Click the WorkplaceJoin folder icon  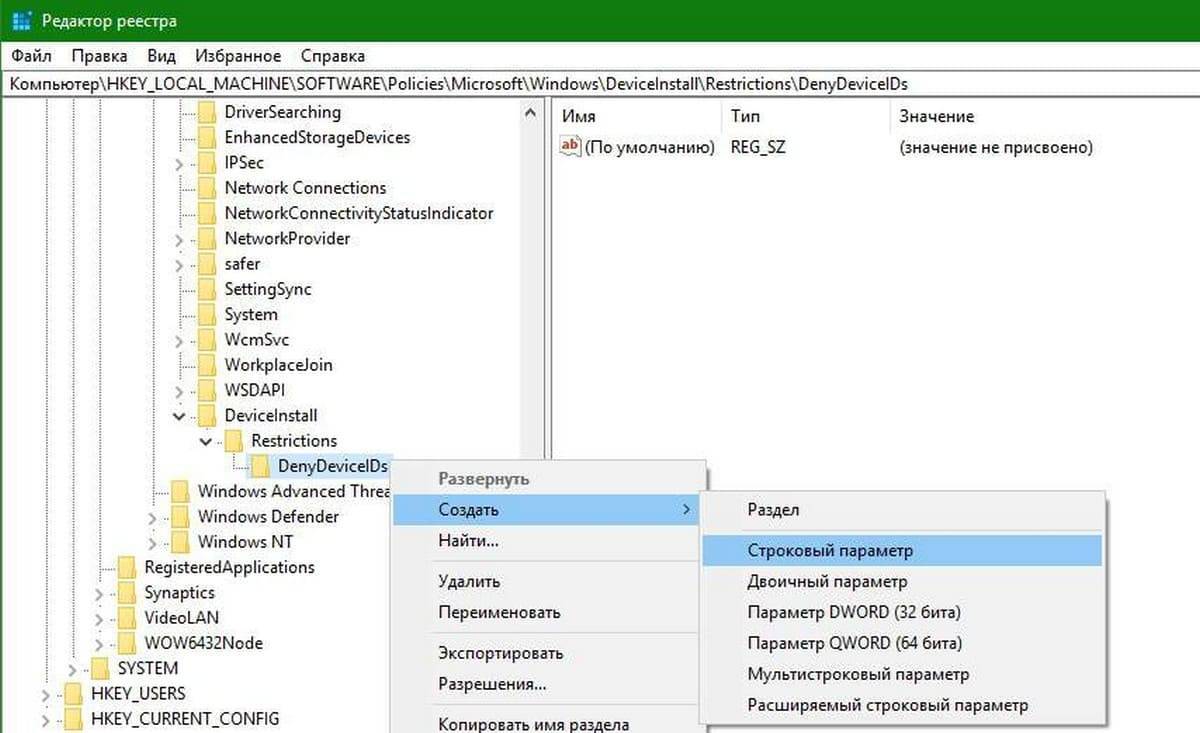tap(207, 365)
